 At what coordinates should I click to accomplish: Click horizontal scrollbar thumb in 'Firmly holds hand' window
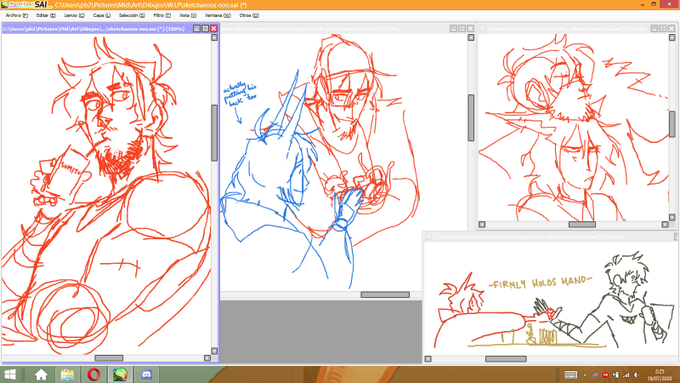click(x=506, y=359)
